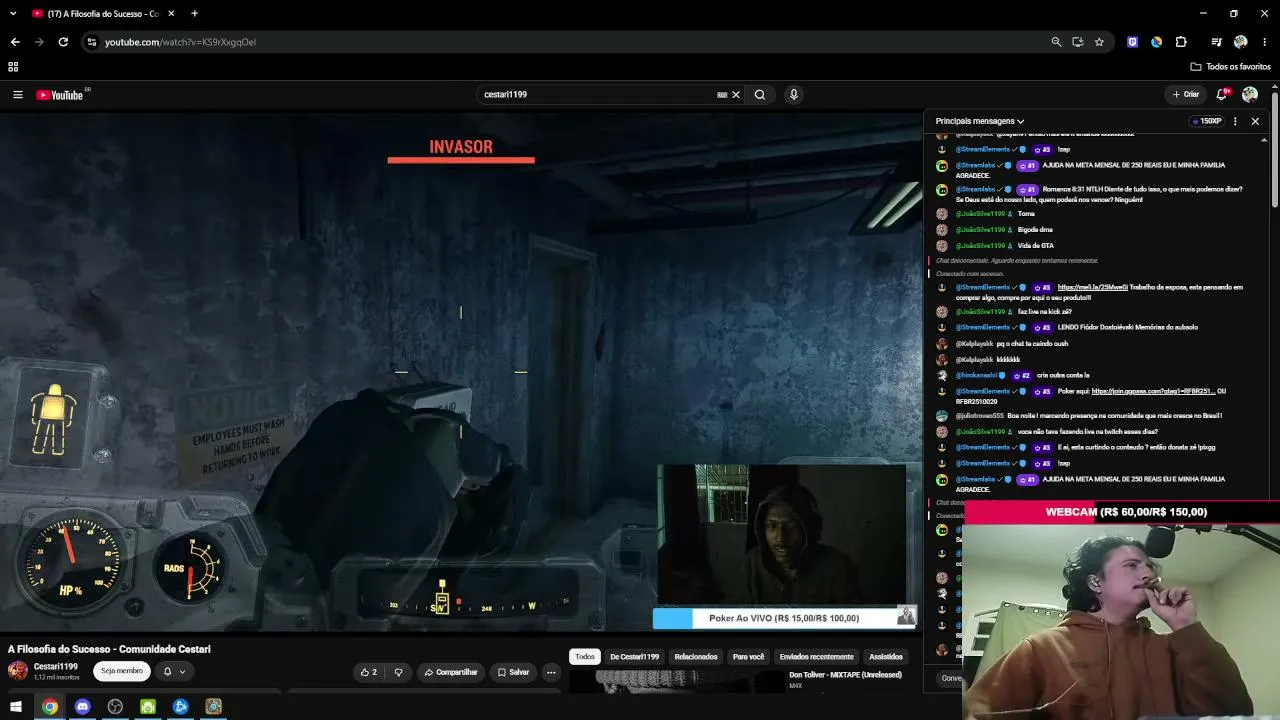Open OBS Studio from the taskbar
The image size is (1280, 720).
(x=115, y=707)
